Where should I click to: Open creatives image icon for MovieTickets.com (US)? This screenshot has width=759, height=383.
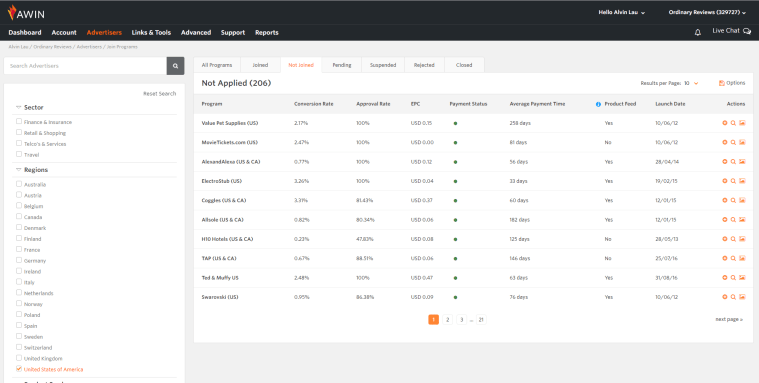point(742,142)
